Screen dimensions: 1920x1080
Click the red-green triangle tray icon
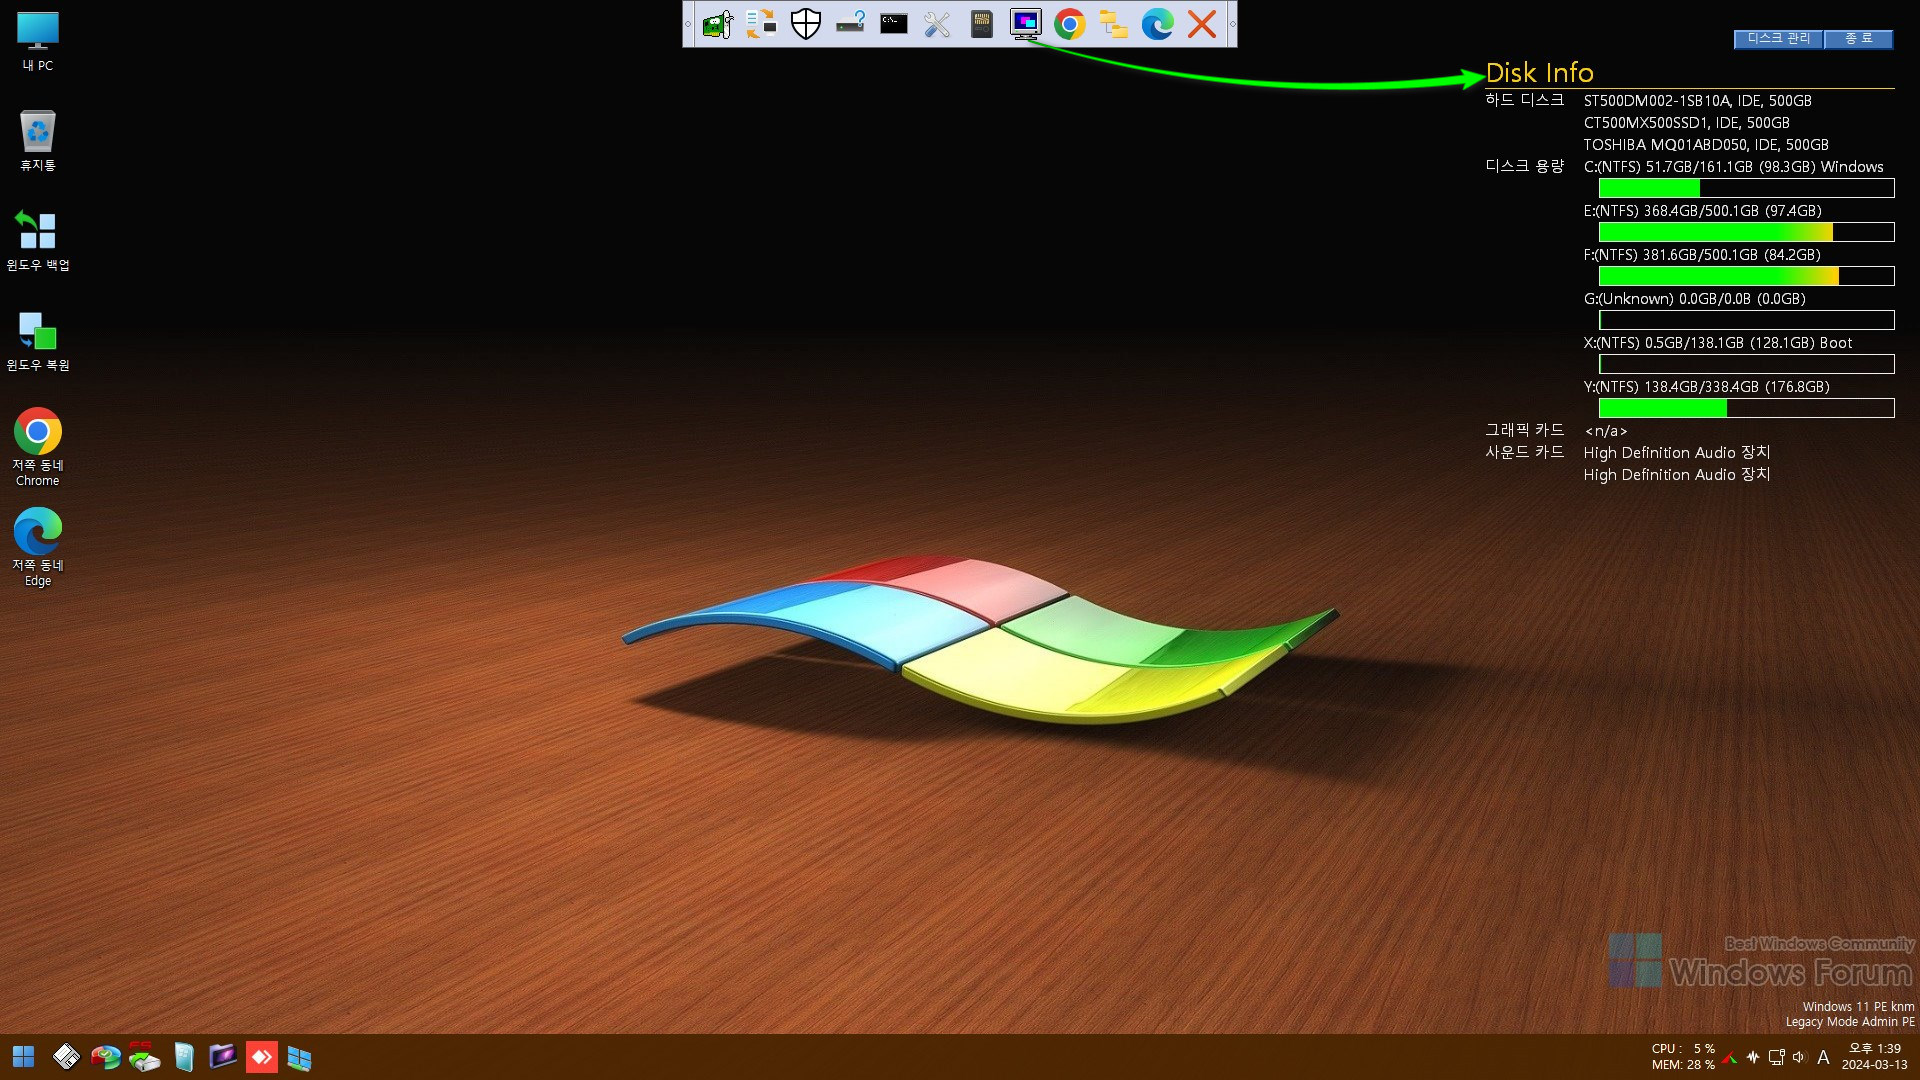tap(1729, 1057)
